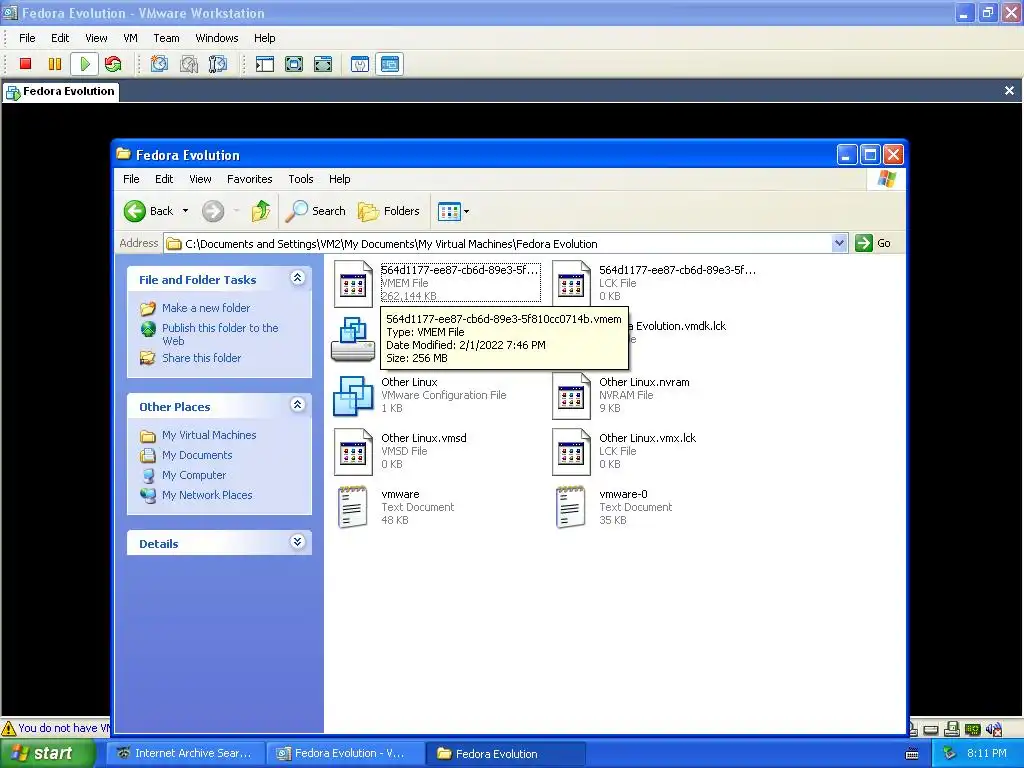Click the Windows start button
Viewport: 1024px width, 768px height.
[x=48, y=753]
